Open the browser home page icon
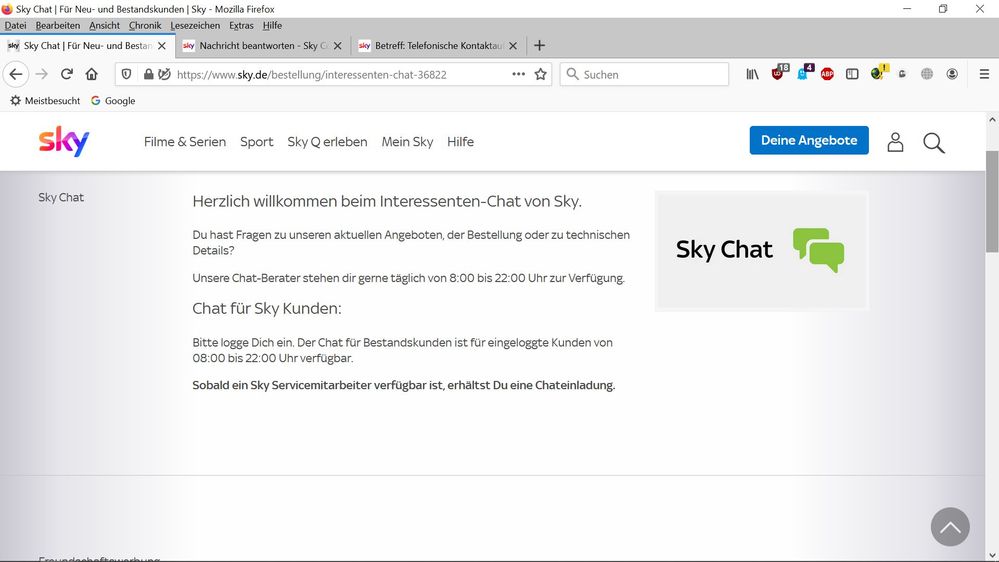Screen dimensions: 999x562 pos(92,75)
